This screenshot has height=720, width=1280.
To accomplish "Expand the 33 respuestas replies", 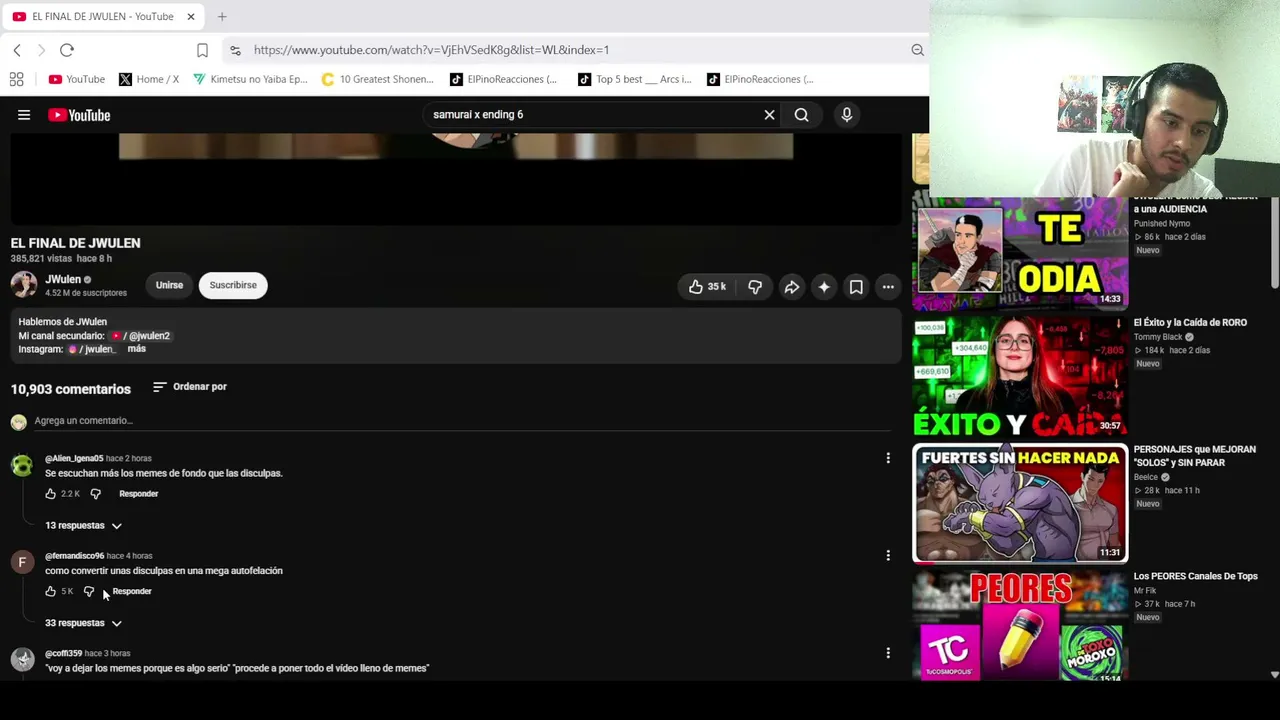I will click(83, 623).
